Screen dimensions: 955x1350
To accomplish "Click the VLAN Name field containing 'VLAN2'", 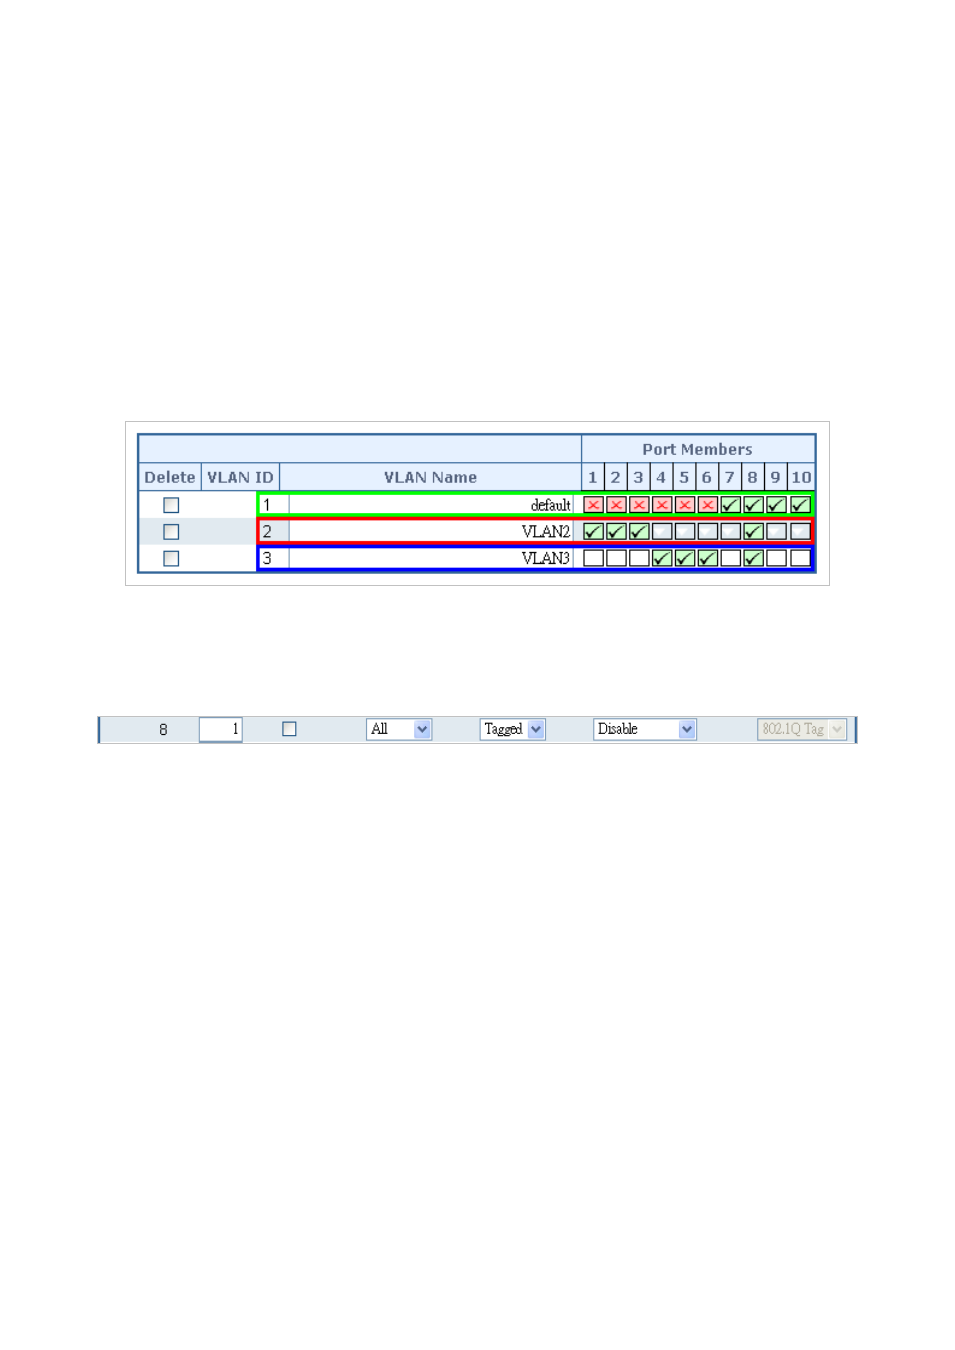I will (431, 532).
